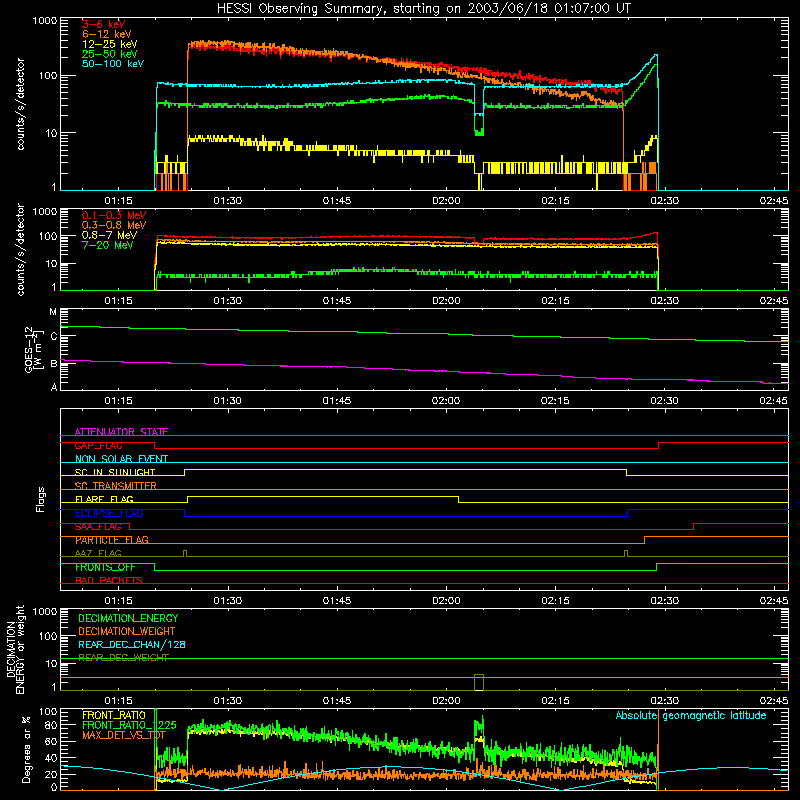Click the A flare-class tick label
Viewport: 800px width, 800px height.
pyautogui.click(x=54, y=387)
